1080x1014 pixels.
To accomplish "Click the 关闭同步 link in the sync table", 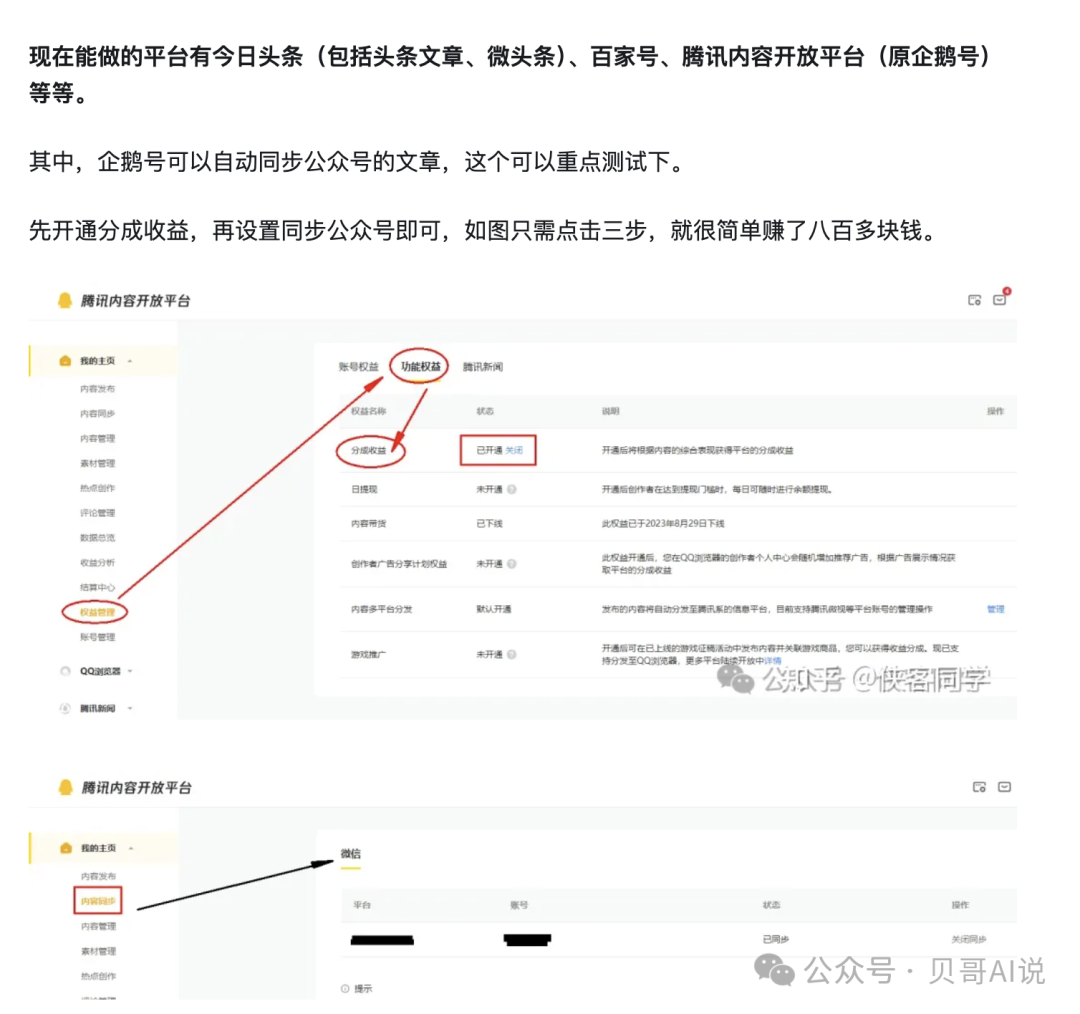I will tap(968, 939).
